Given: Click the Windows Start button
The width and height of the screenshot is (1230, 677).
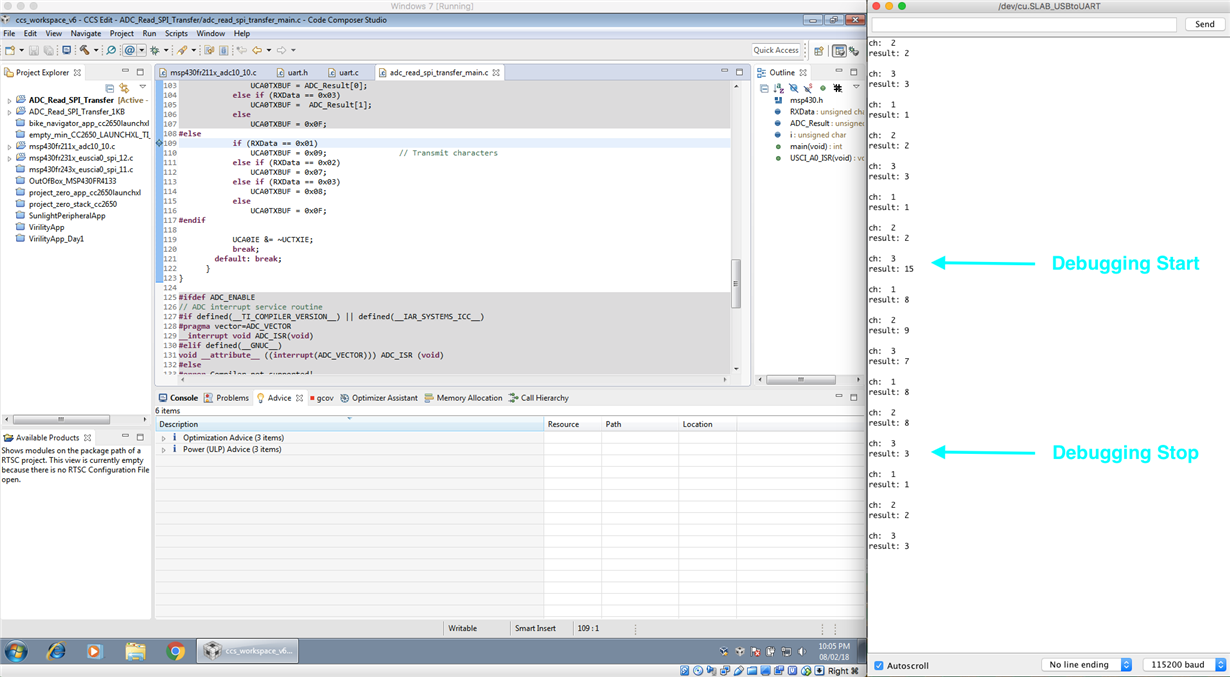Looking at the screenshot, I should pos(16,651).
